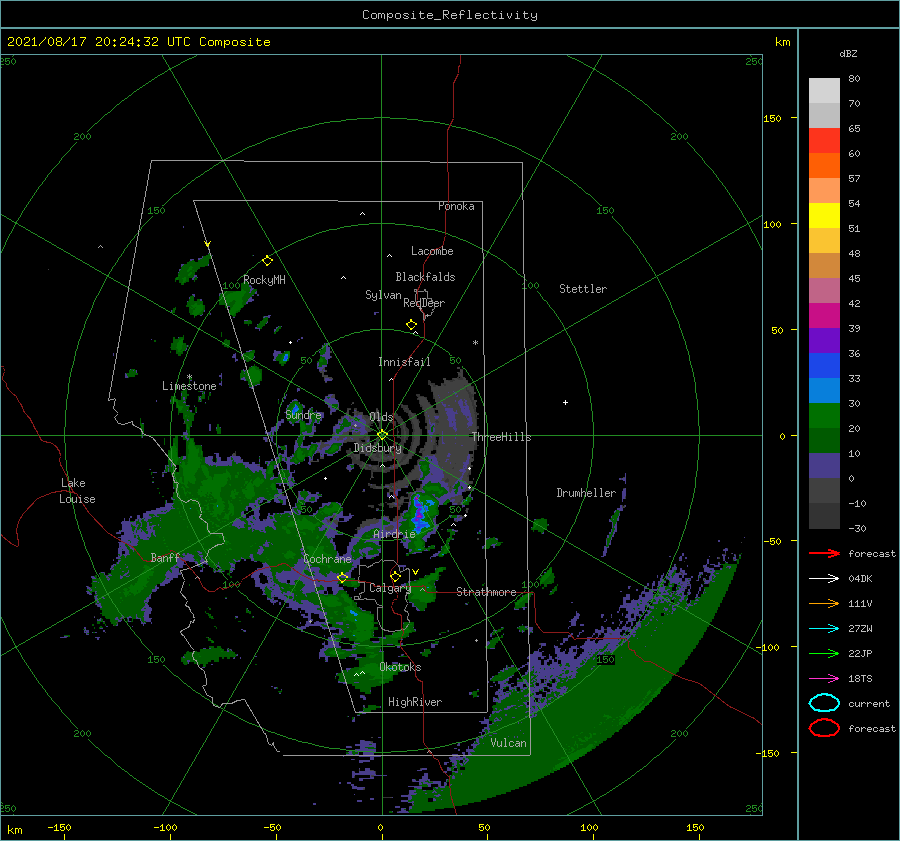
Task: Click the dBZ legend heading
Action: [x=848, y=53]
